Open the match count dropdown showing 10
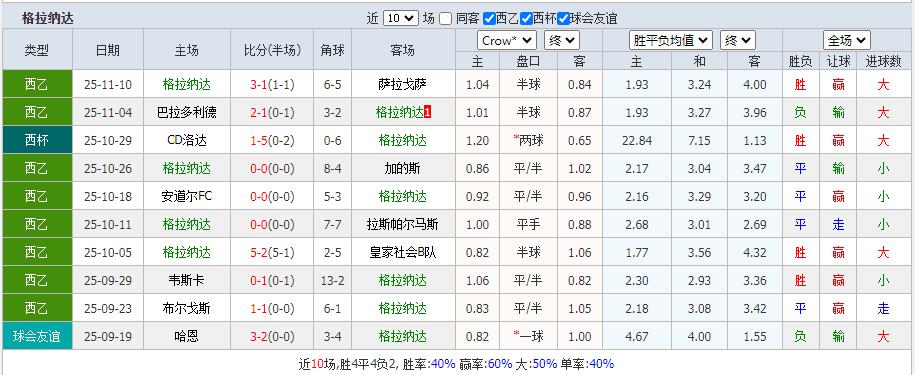Screen dimensions: 915x375 pyautogui.click(x=401, y=18)
